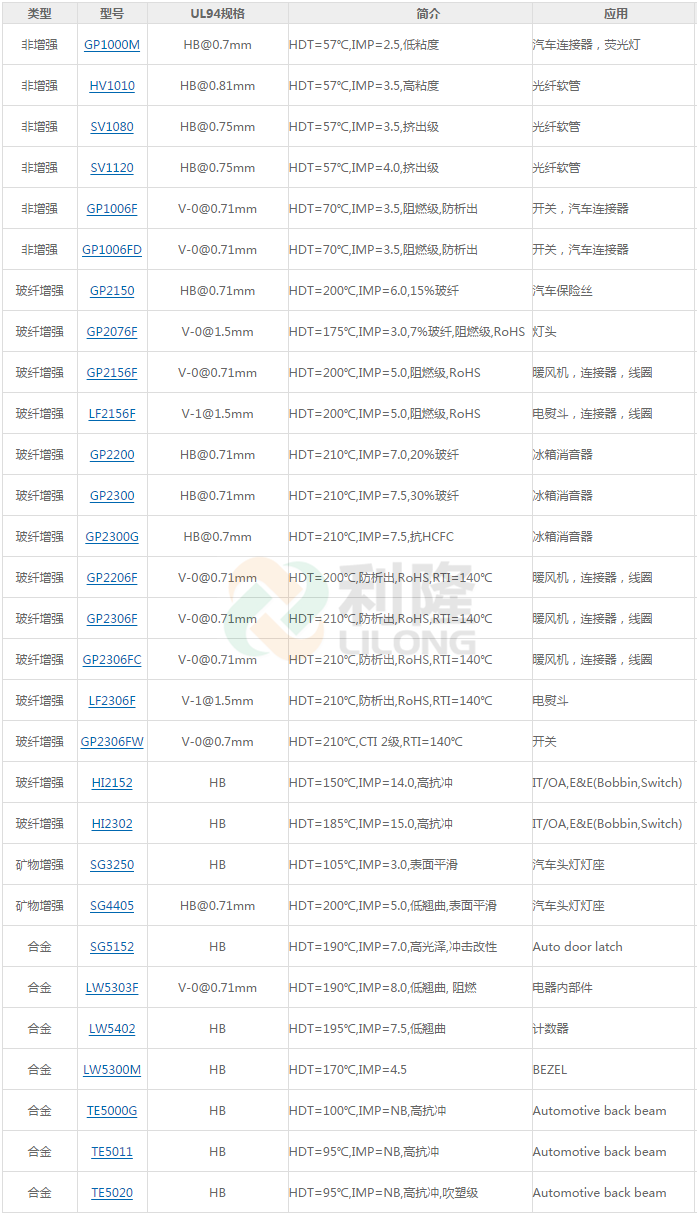697x1215 pixels.
Task: Click the GP2306FW model link
Action: pyautogui.click(x=112, y=742)
